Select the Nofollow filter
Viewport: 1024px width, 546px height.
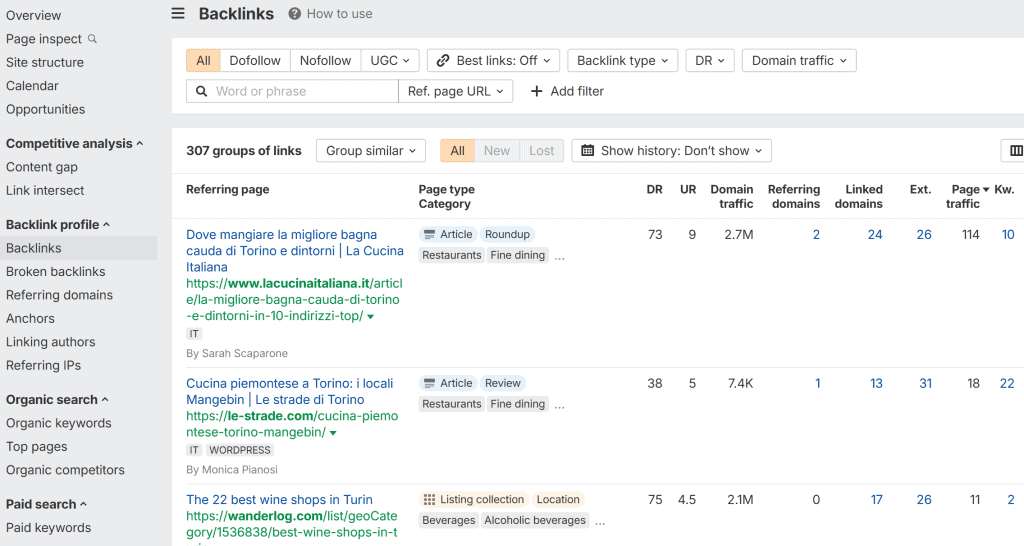[325, 61]
